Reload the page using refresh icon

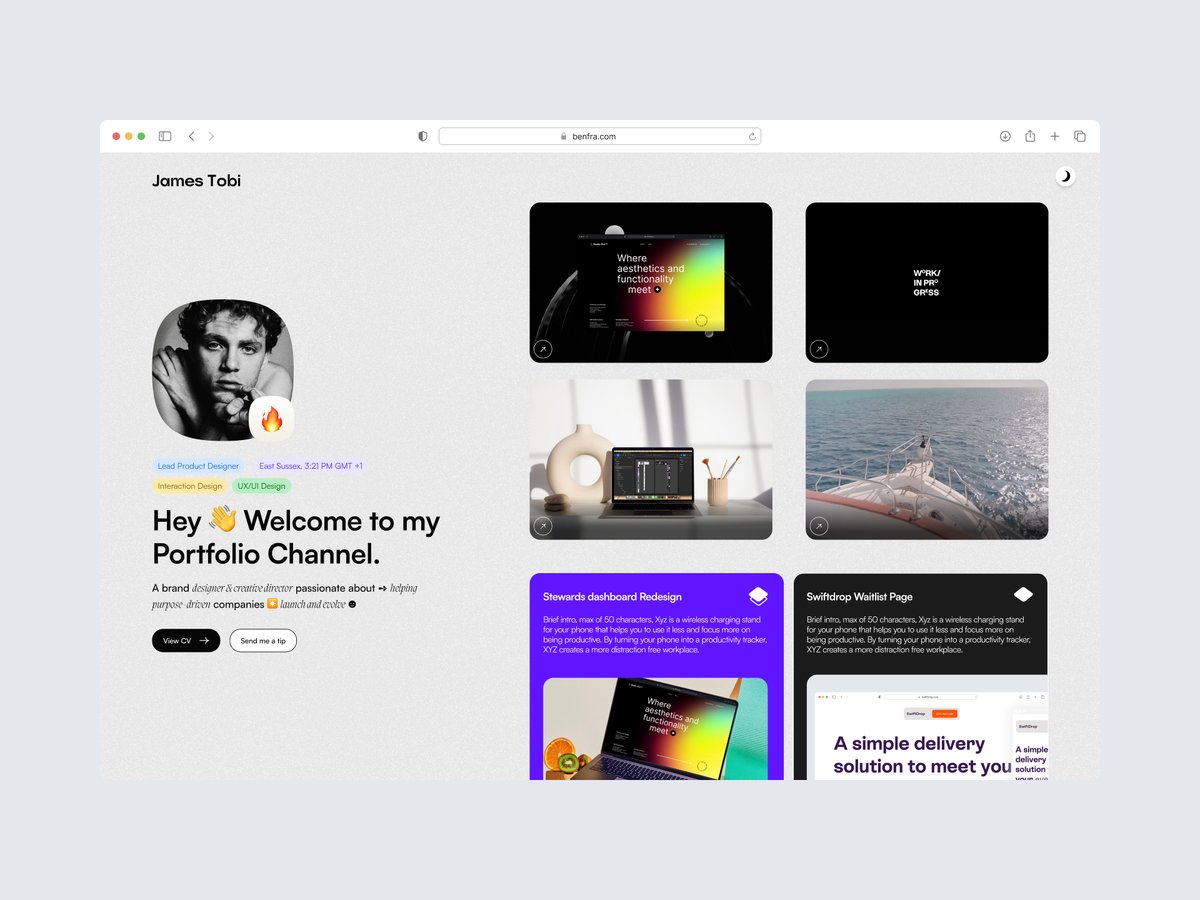(x=752, y=136)
